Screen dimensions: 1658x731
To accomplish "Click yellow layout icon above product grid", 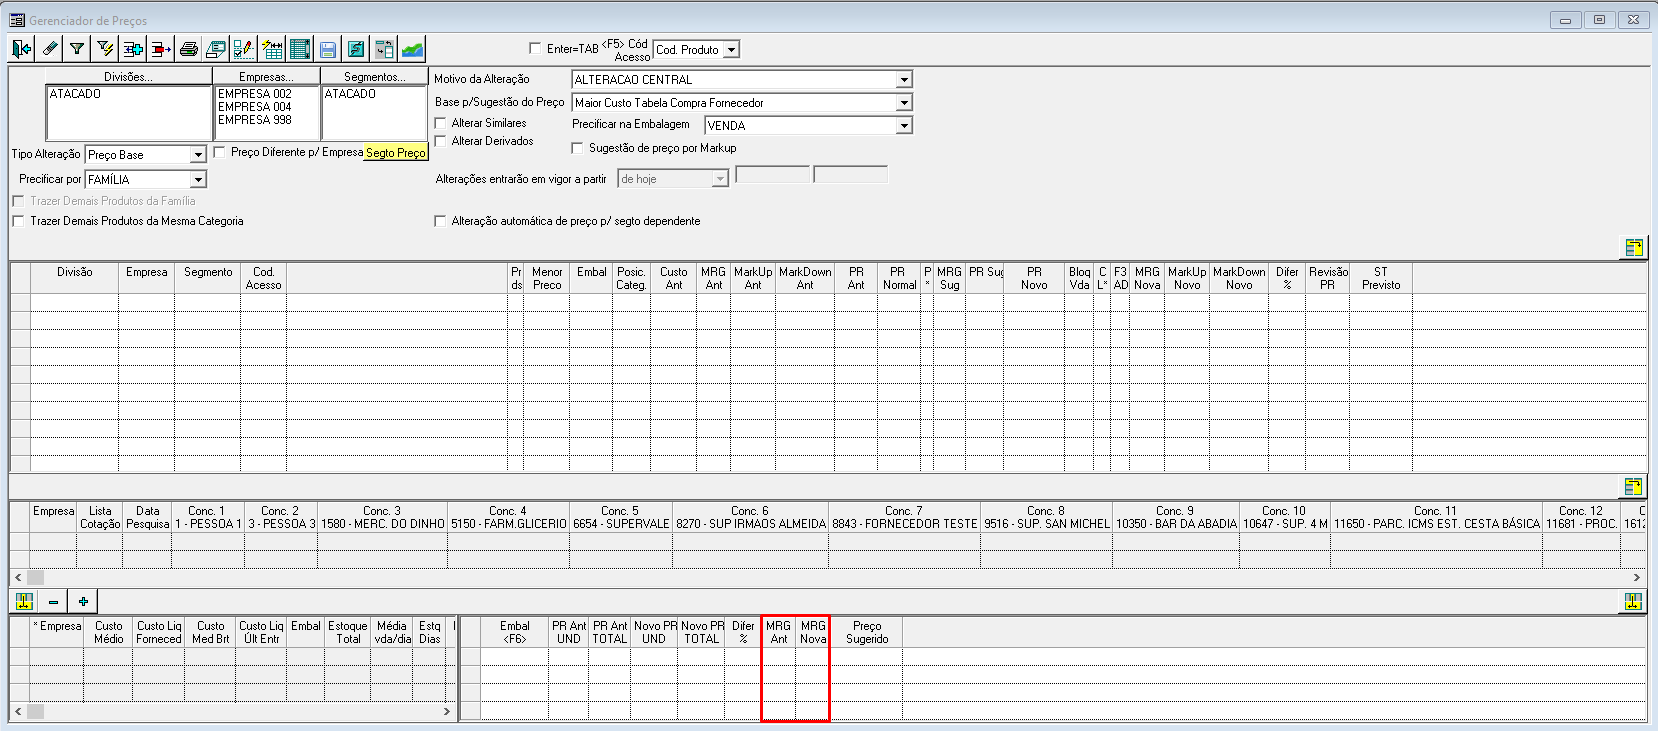I will click(1634, 248).
